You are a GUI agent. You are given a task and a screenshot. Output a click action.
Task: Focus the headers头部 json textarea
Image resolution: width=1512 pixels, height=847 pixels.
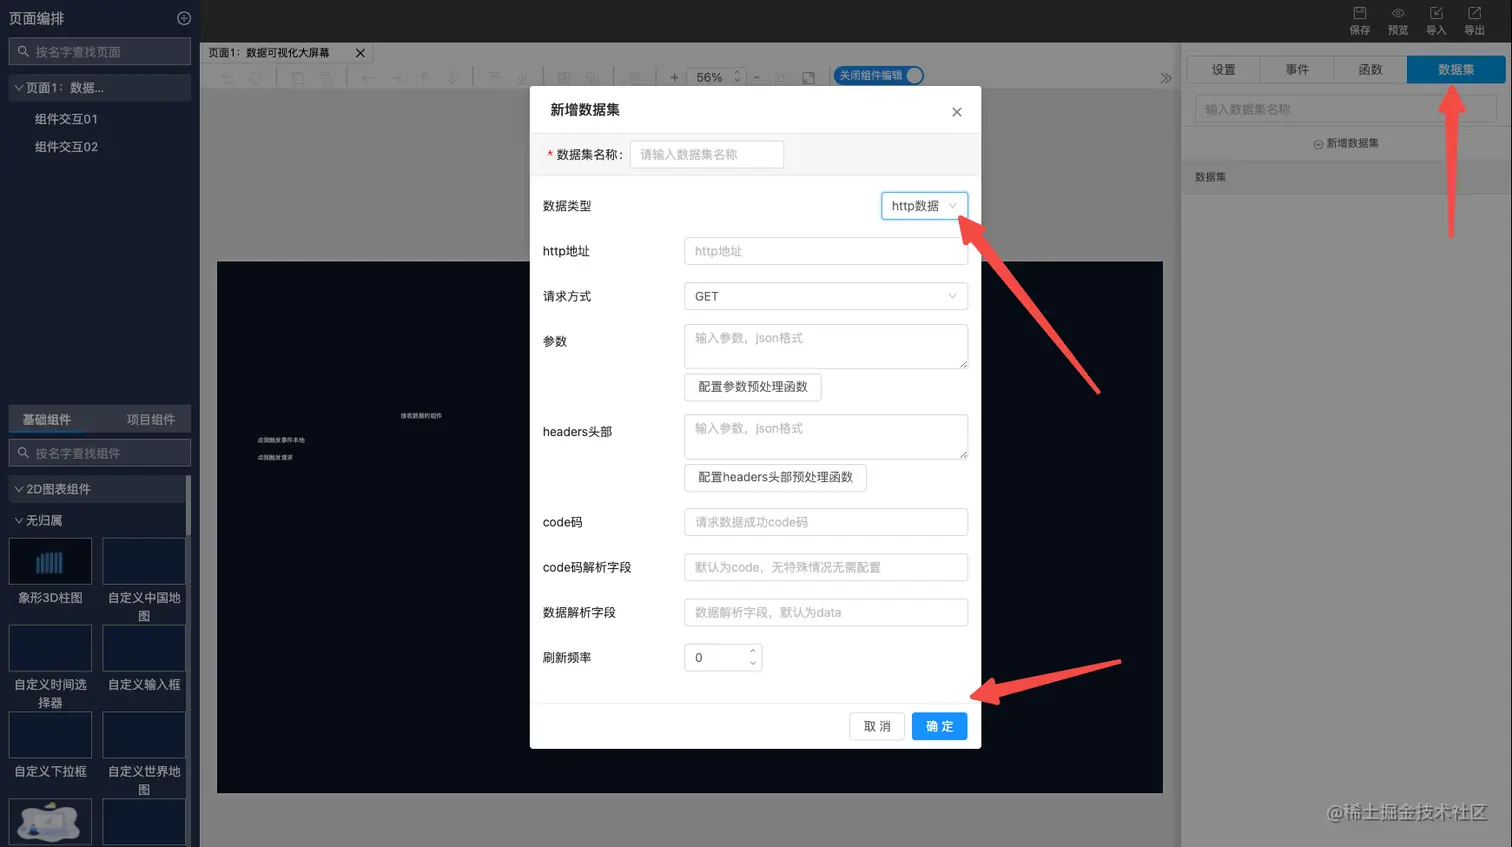(826, 437)
